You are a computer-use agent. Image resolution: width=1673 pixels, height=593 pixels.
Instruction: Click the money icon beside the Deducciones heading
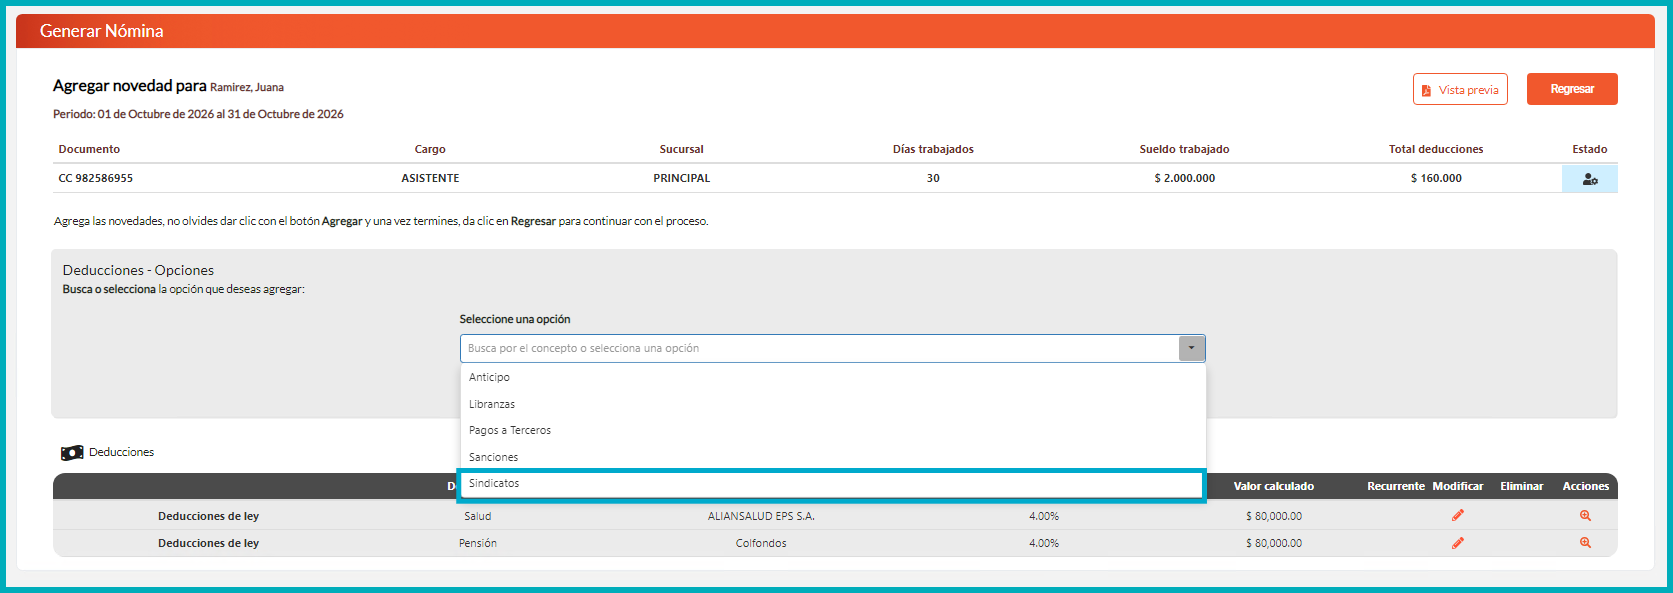72,453
